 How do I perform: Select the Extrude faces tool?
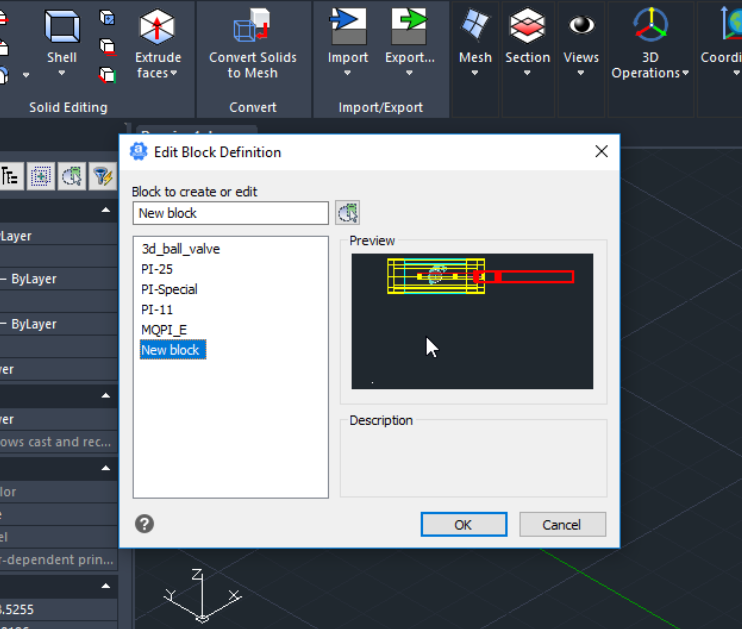coord(157,32)
